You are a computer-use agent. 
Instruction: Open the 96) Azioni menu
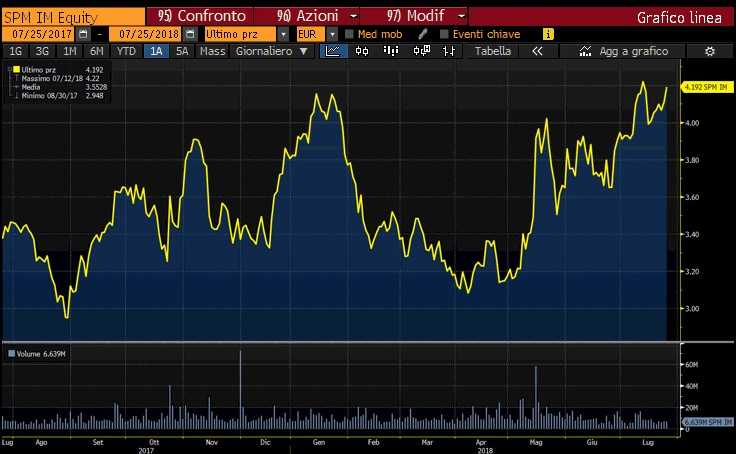[303, 17]
